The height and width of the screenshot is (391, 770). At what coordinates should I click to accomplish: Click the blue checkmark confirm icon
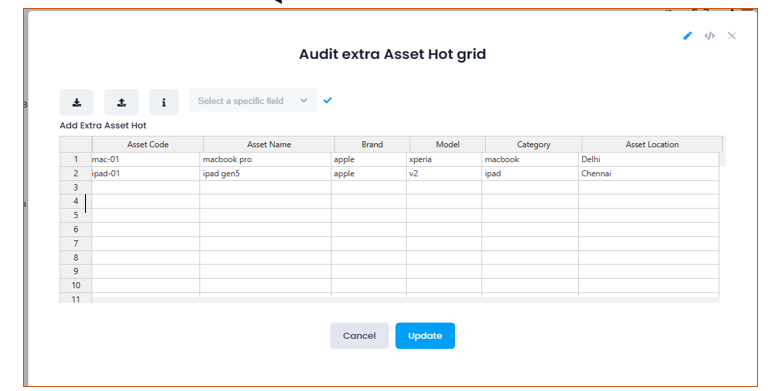(328, 100)
